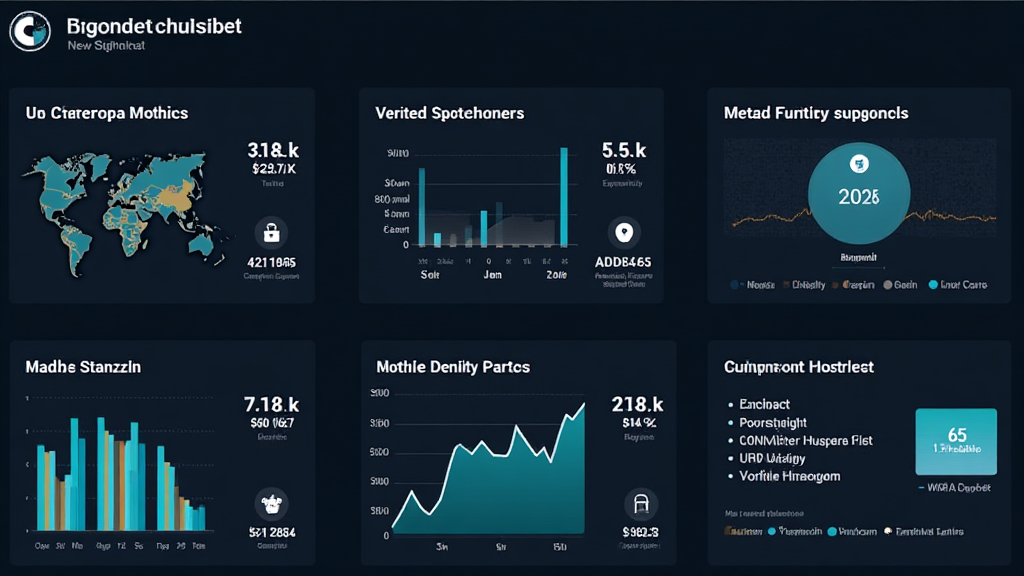Click the Bigondetchulsibet header title
Viewport: 1024px width, 576px height.
coord(153,26)
